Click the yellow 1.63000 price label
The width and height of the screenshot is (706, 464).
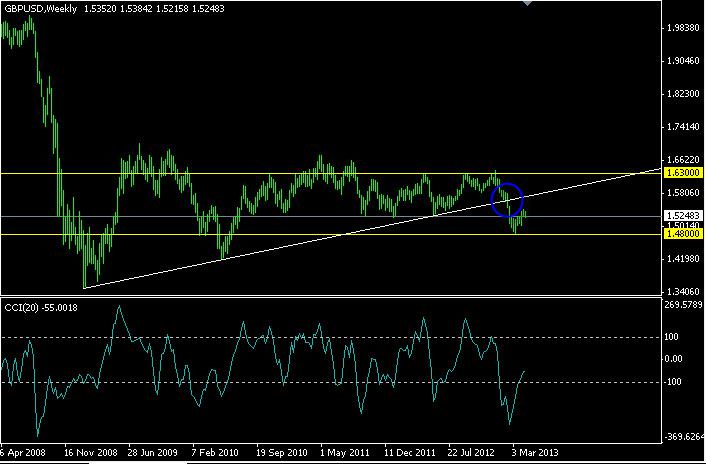683,173
